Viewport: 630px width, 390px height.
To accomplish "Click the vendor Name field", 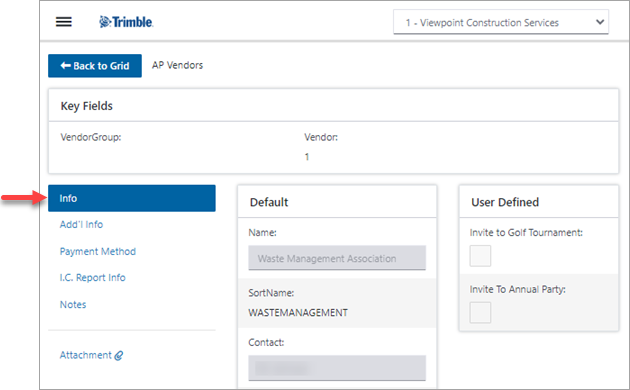I will pos(337,258).
